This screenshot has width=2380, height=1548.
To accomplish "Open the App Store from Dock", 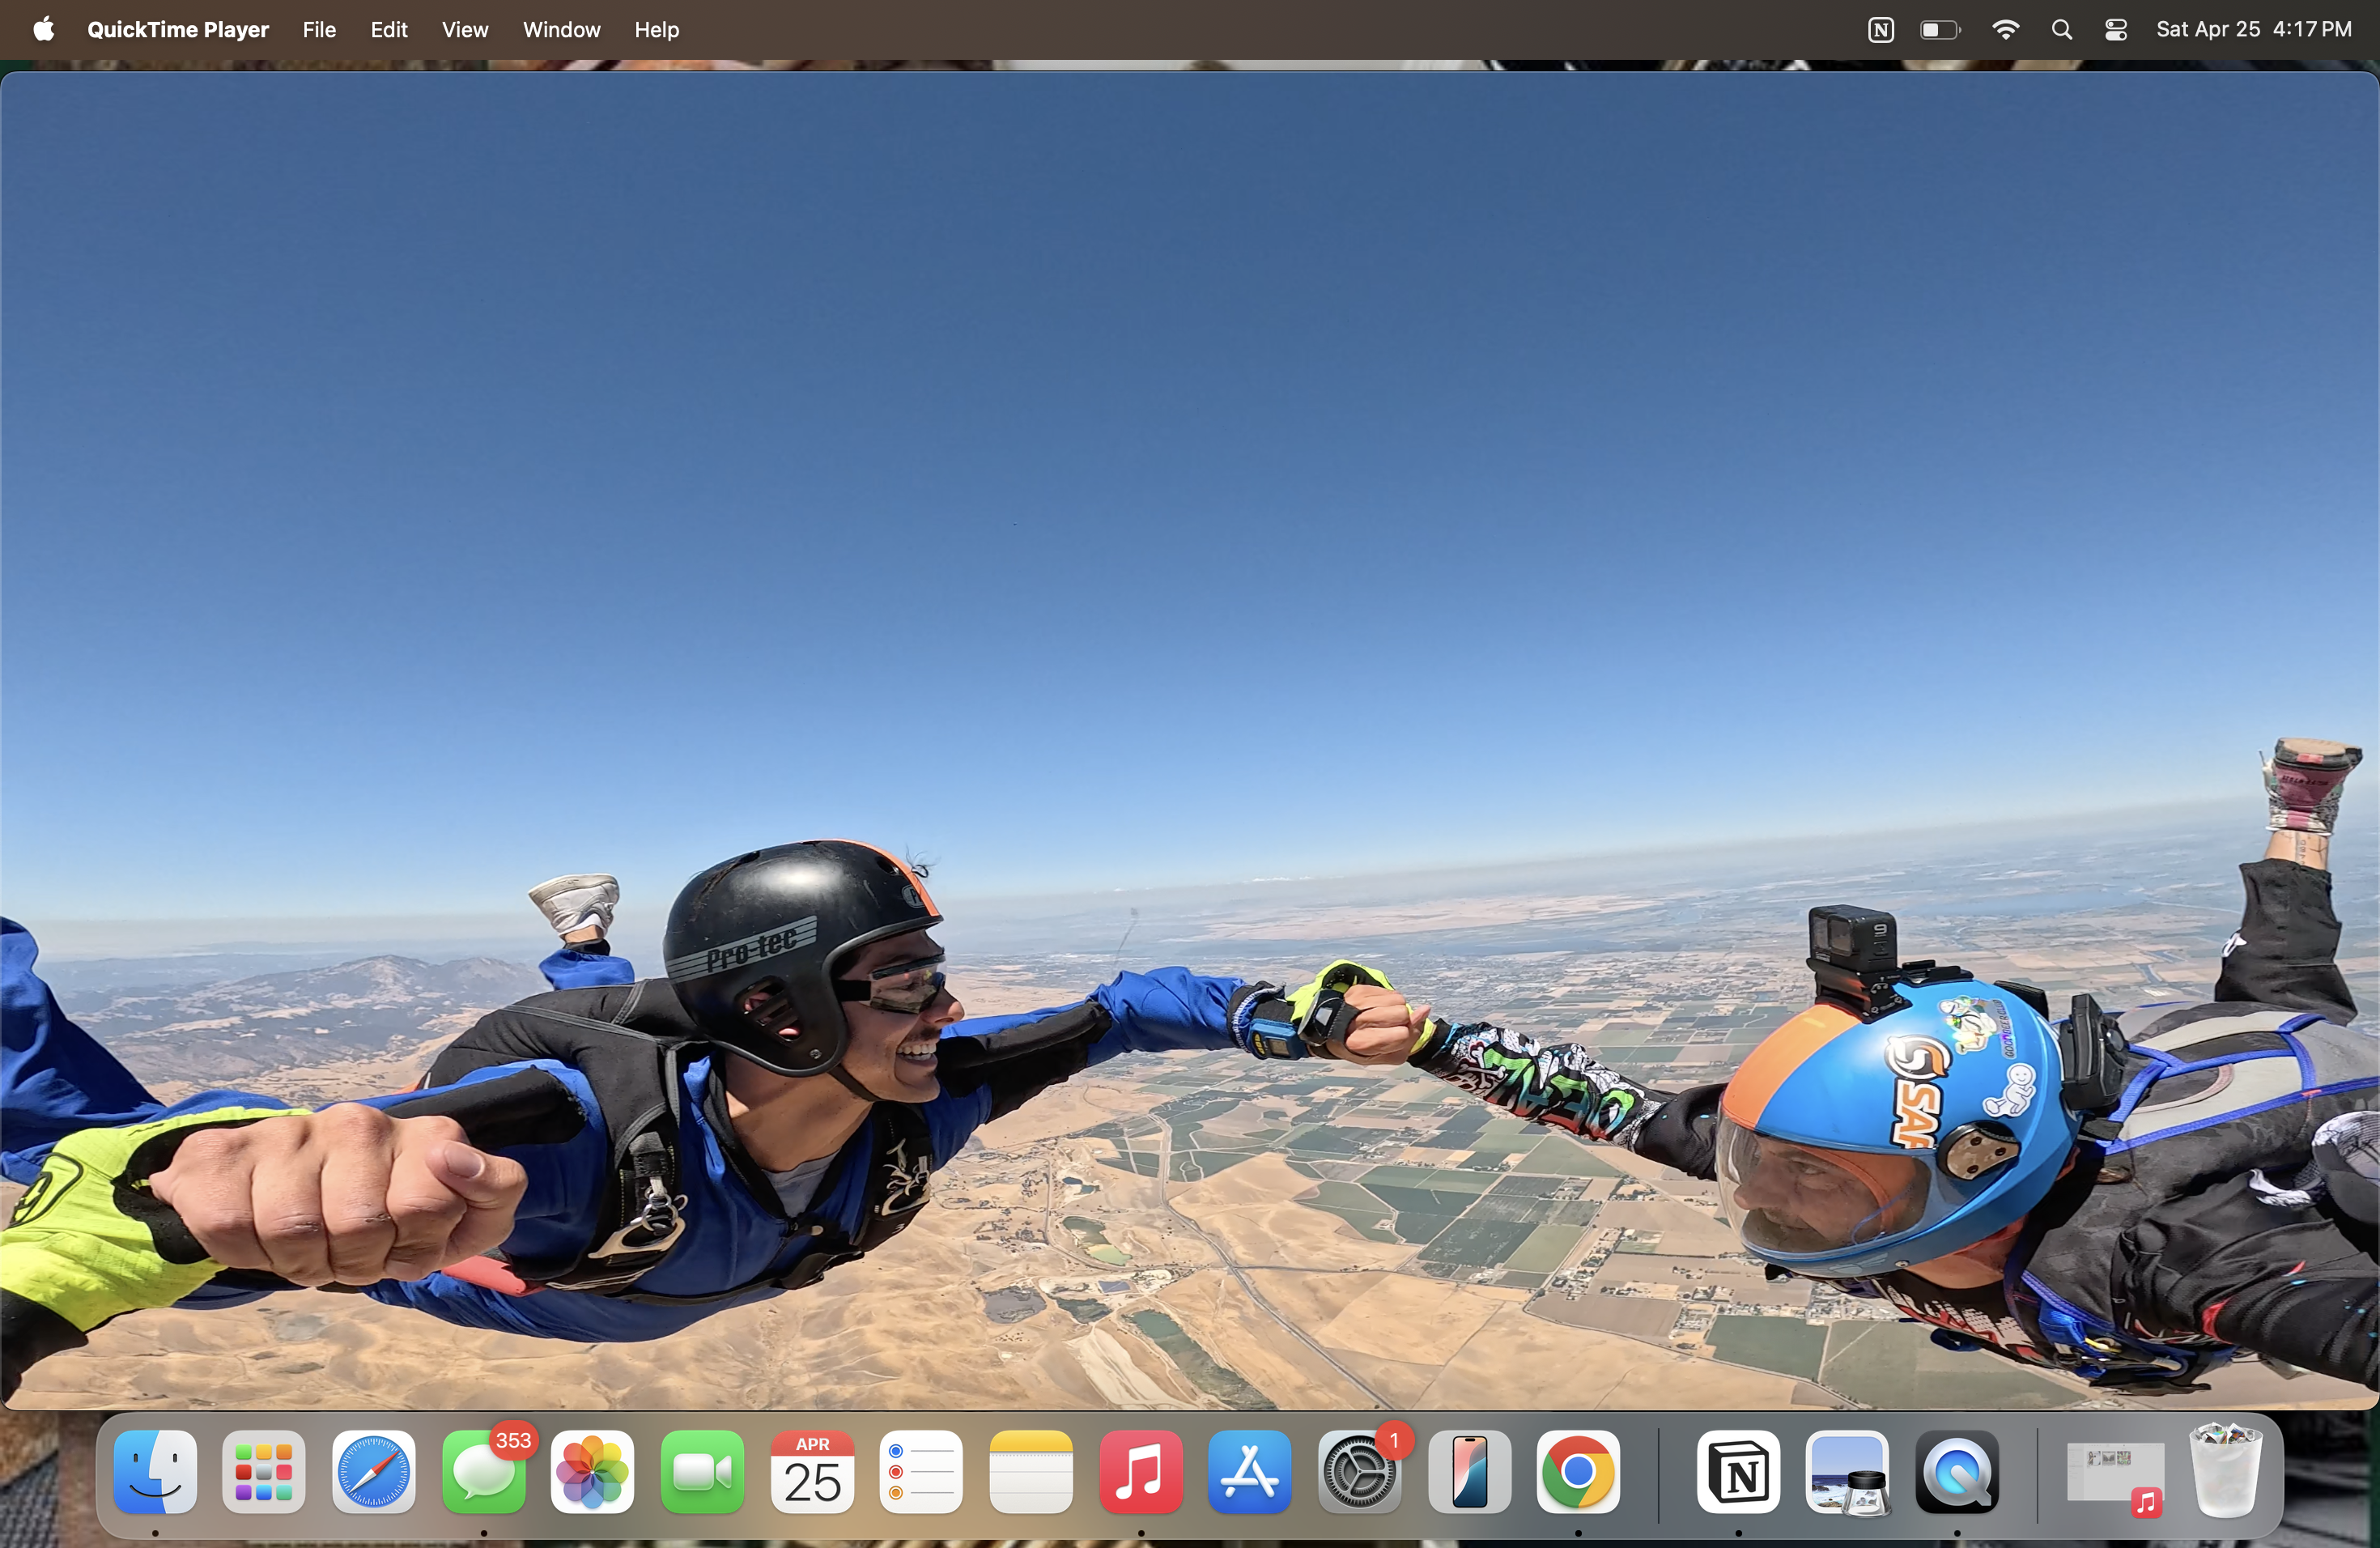I will tap(1250, 1471).
